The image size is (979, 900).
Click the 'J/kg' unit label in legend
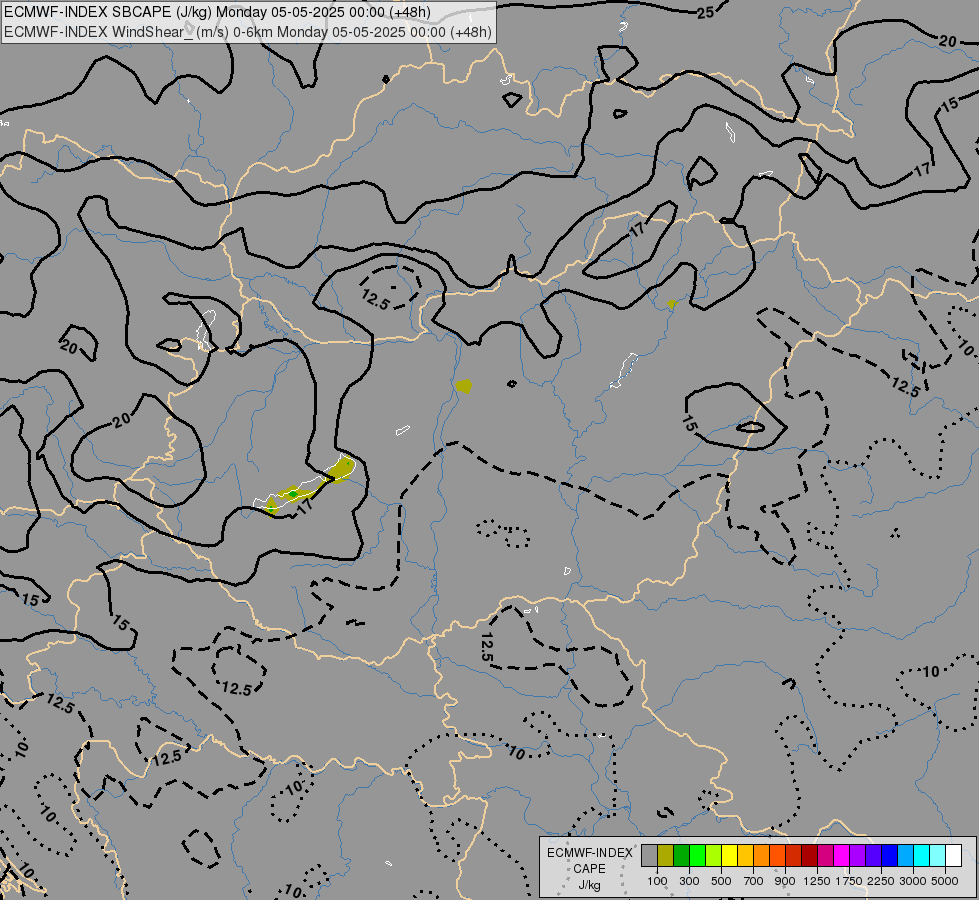pos(589,885)
